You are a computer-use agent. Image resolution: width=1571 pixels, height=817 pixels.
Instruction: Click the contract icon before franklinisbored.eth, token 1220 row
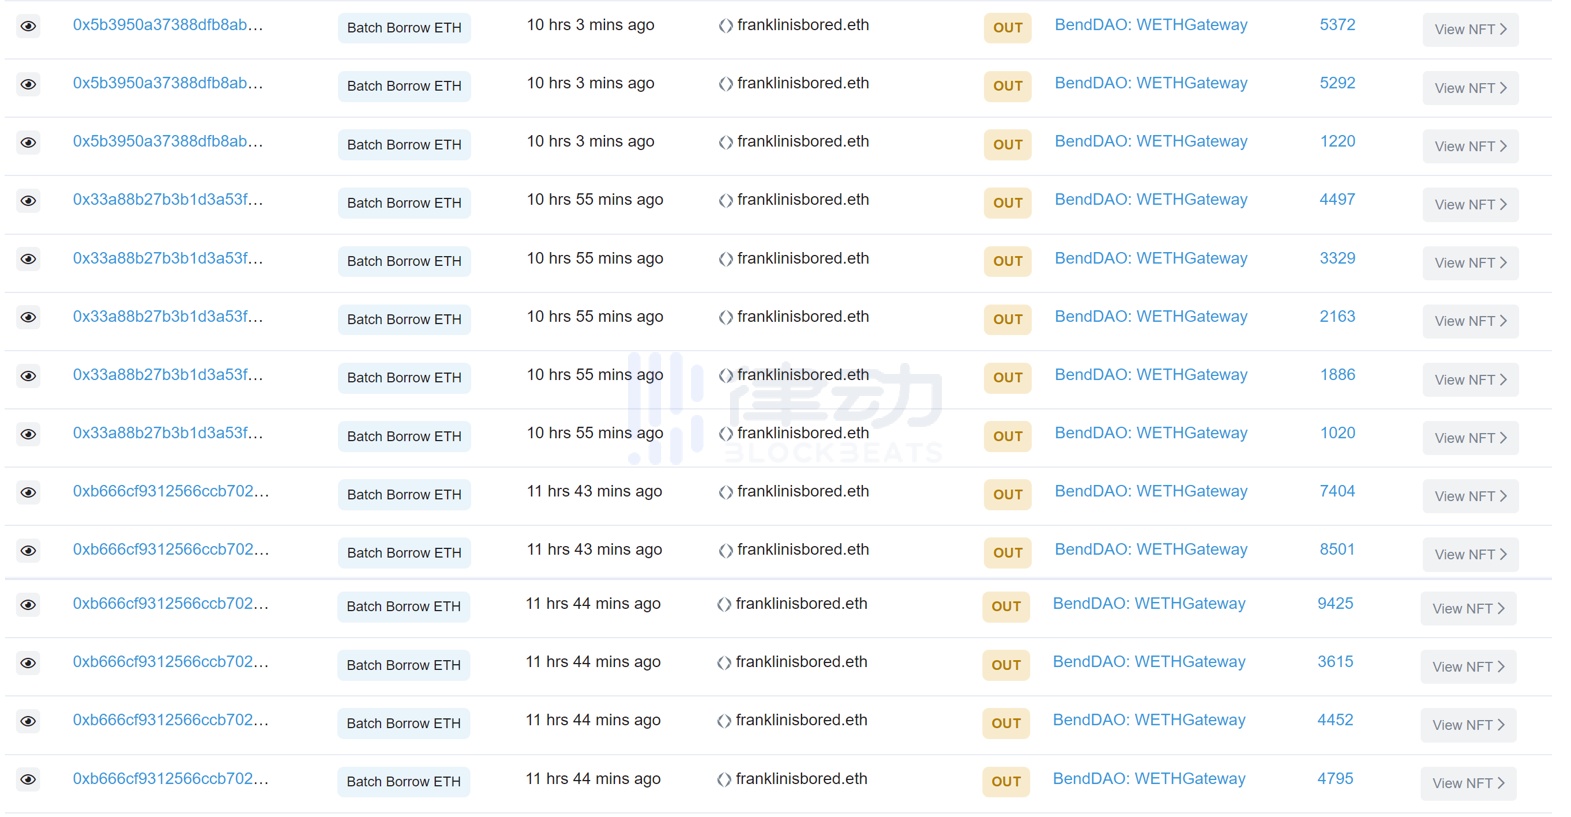point(726,142)
